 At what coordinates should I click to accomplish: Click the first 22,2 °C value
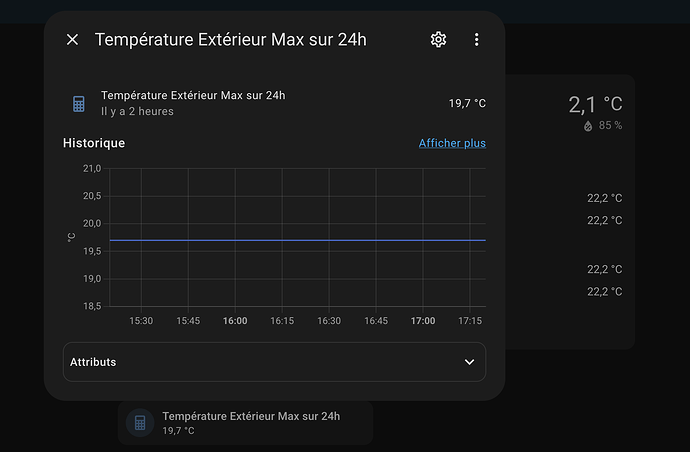pyautogui.click(x=604, y=197)
